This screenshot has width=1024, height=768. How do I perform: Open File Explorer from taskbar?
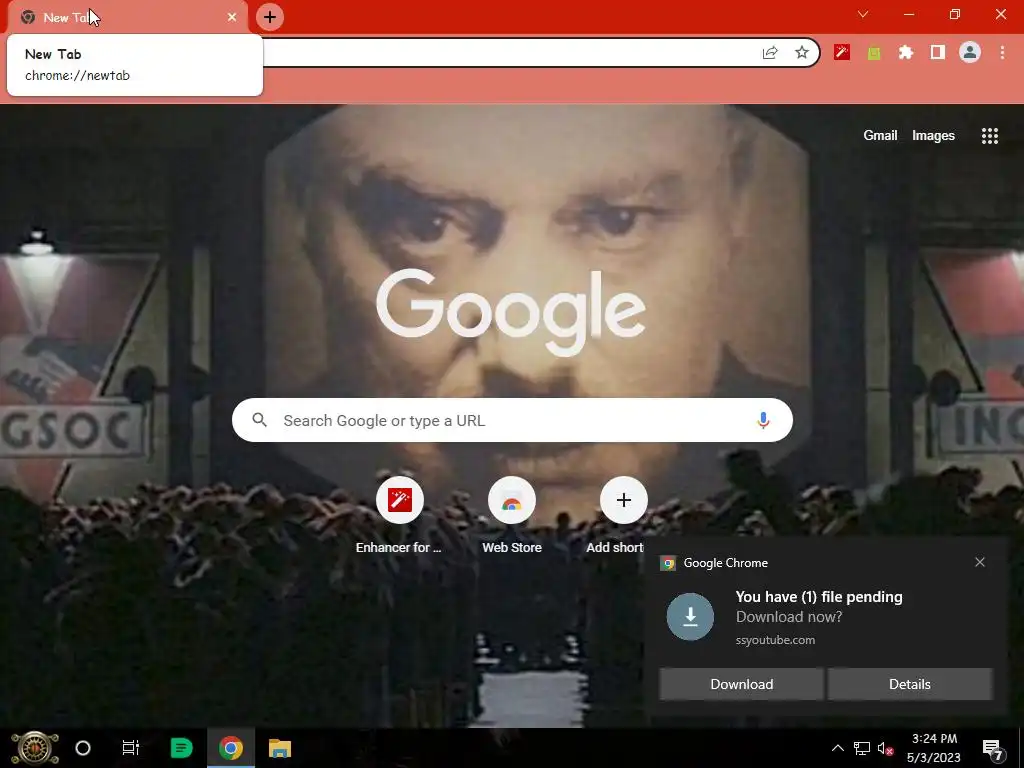(x=280, y=748)
